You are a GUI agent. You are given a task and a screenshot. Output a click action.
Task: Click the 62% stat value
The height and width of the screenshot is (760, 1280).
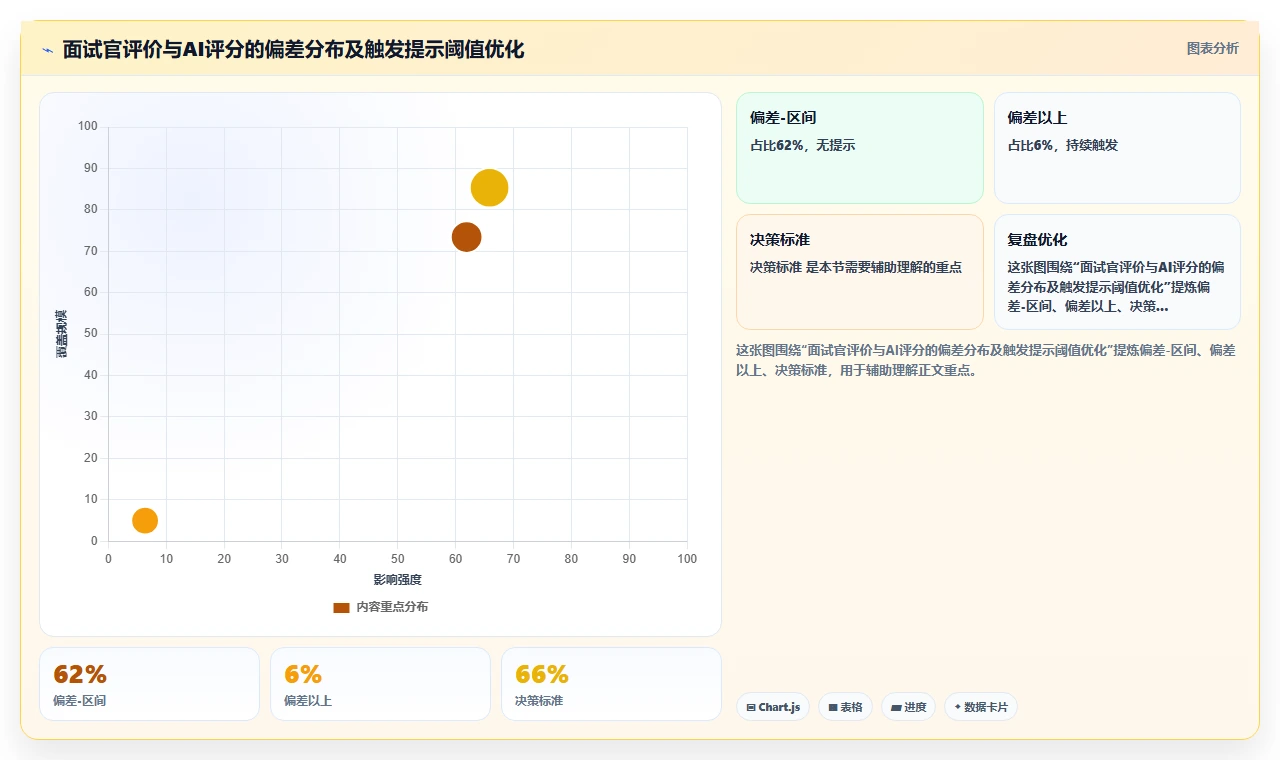point(80,674)
